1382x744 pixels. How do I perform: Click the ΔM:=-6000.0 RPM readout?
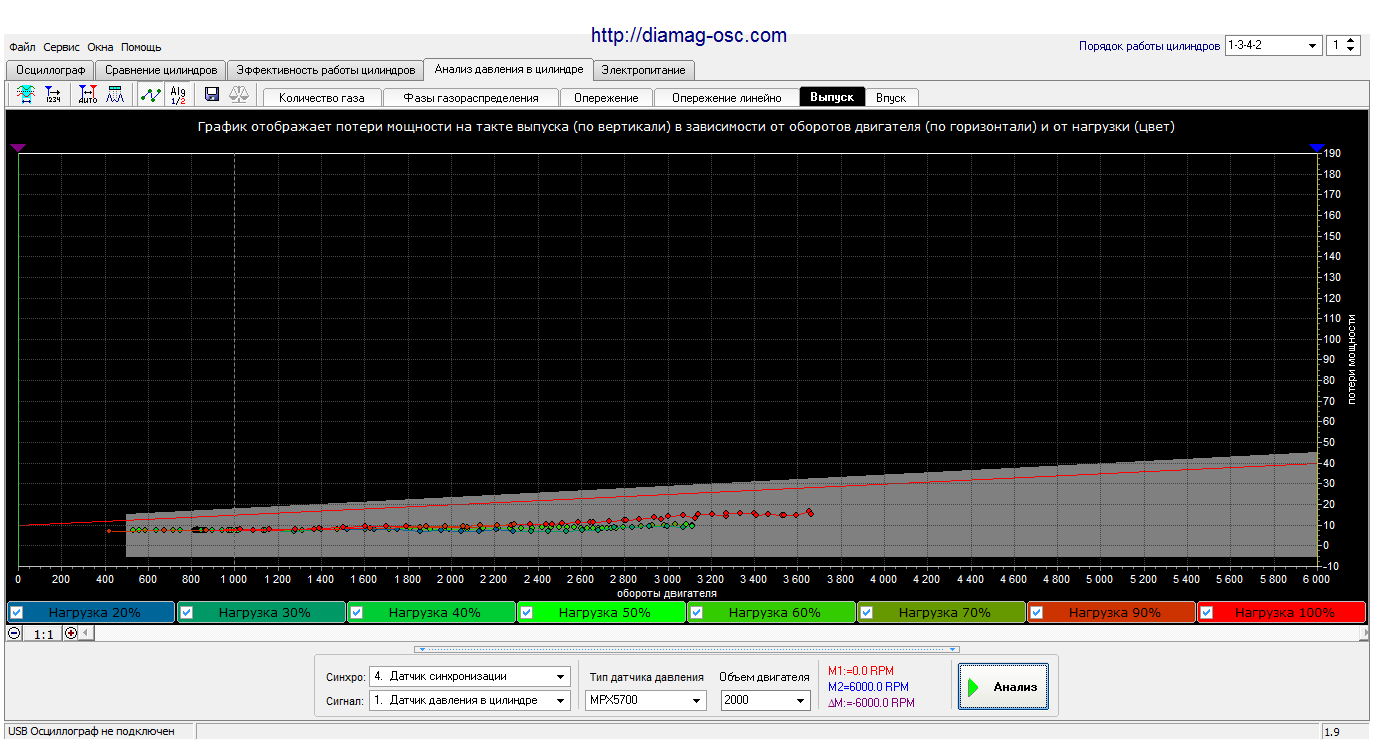[x=871, y=703]
